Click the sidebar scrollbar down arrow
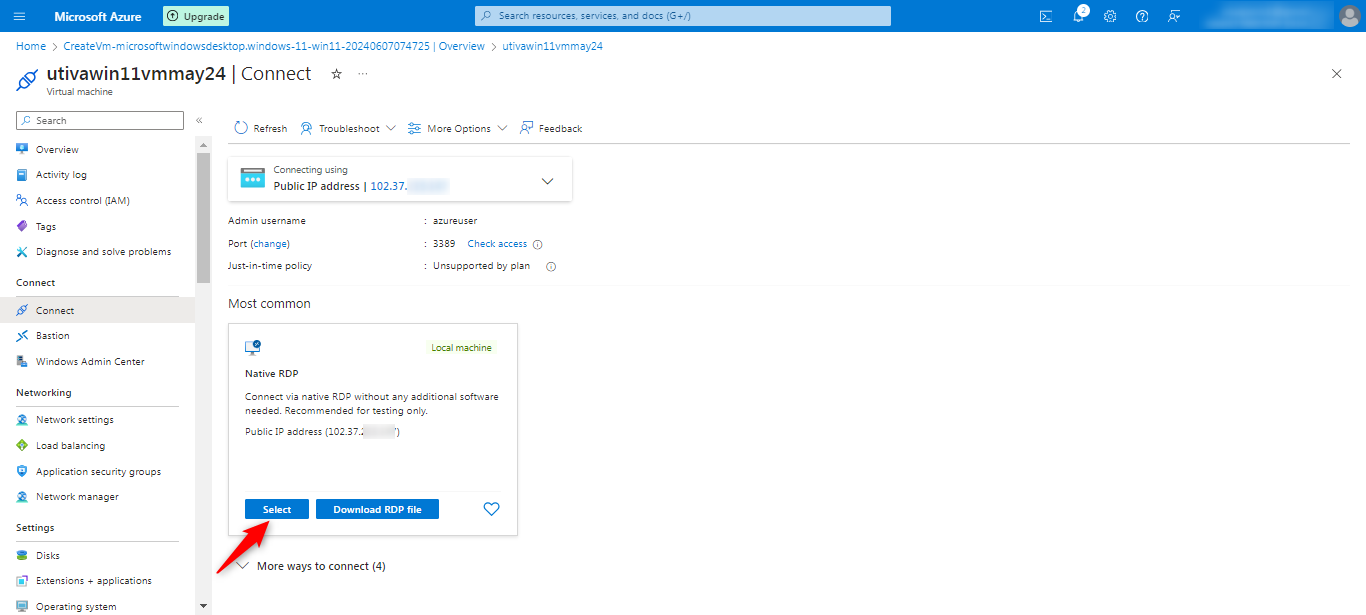 pyautogui.click(x=204, y=606)
